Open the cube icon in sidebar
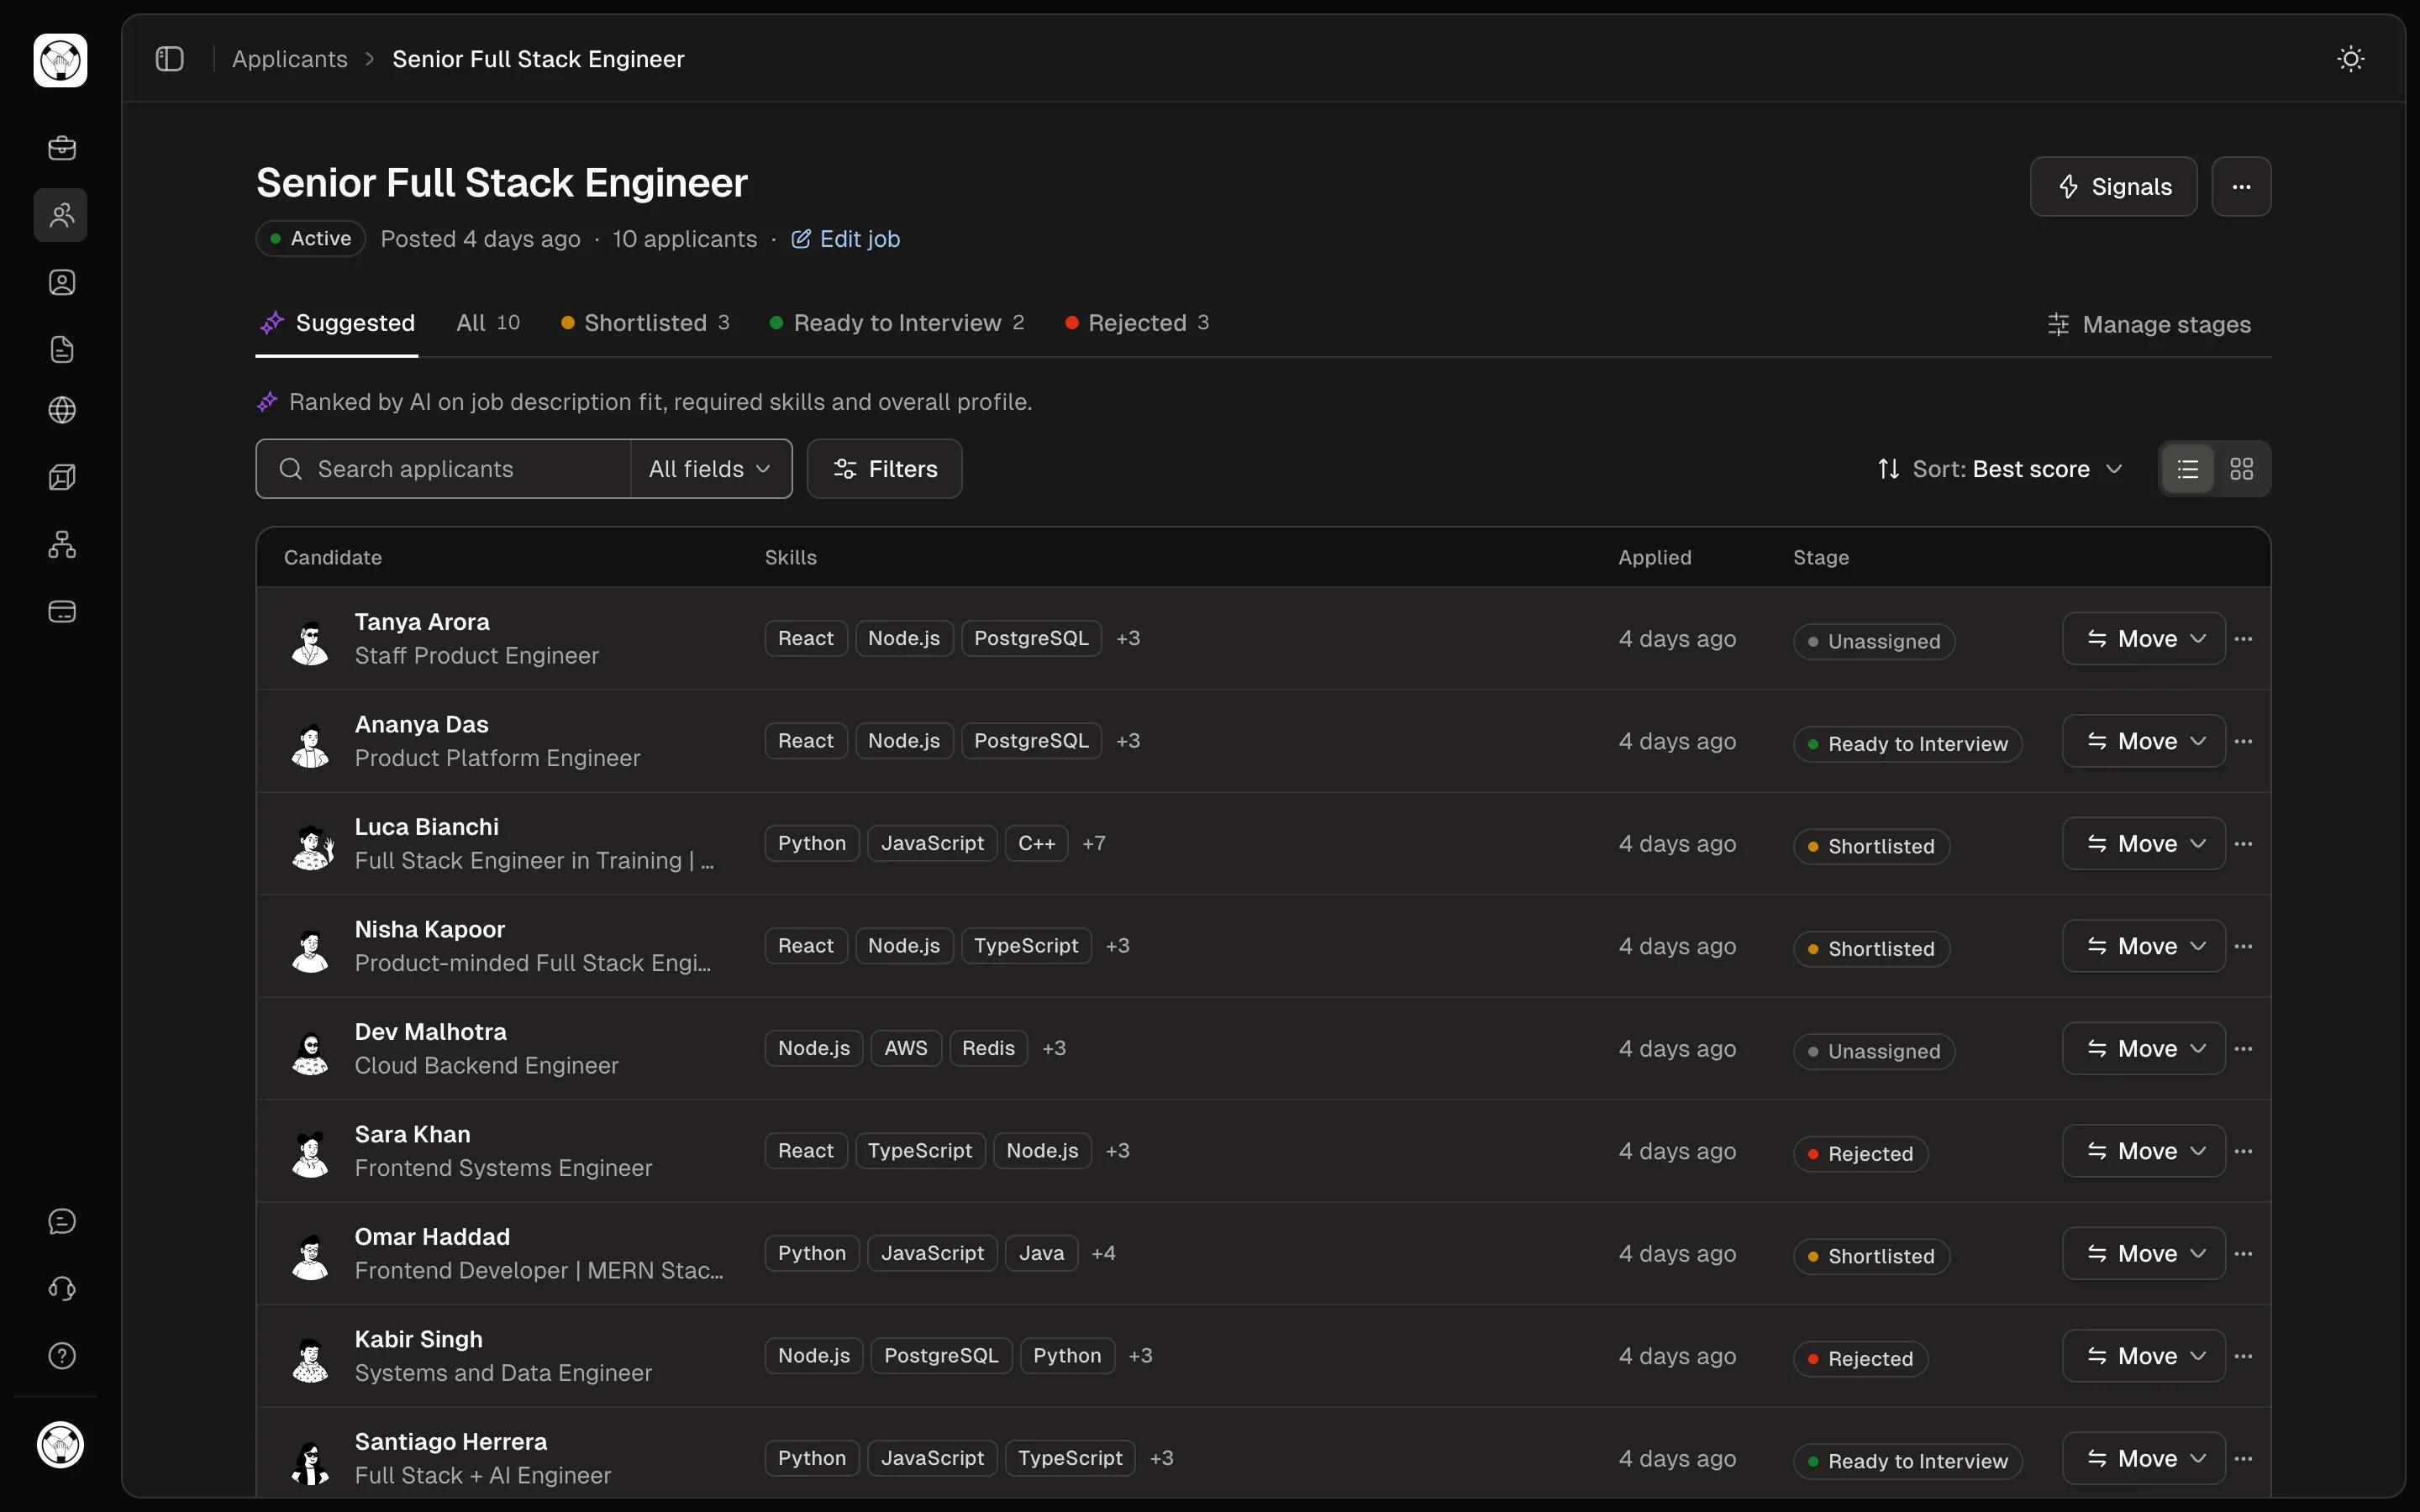 (62, 477)
